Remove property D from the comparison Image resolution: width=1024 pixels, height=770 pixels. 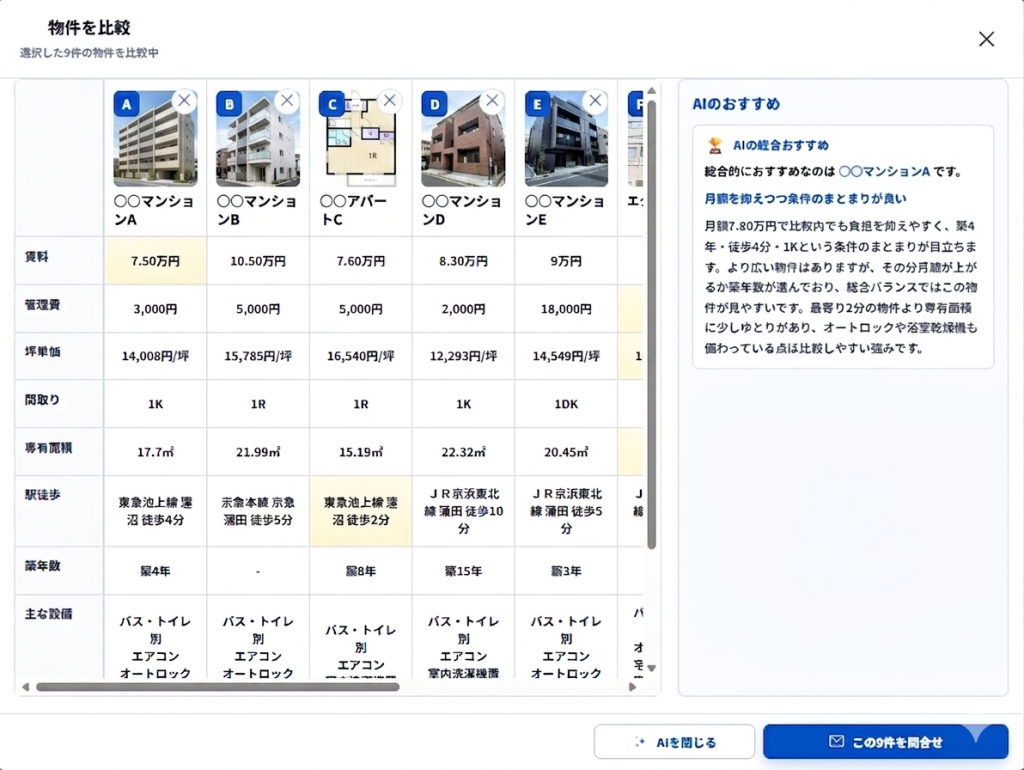click(492, 101)
